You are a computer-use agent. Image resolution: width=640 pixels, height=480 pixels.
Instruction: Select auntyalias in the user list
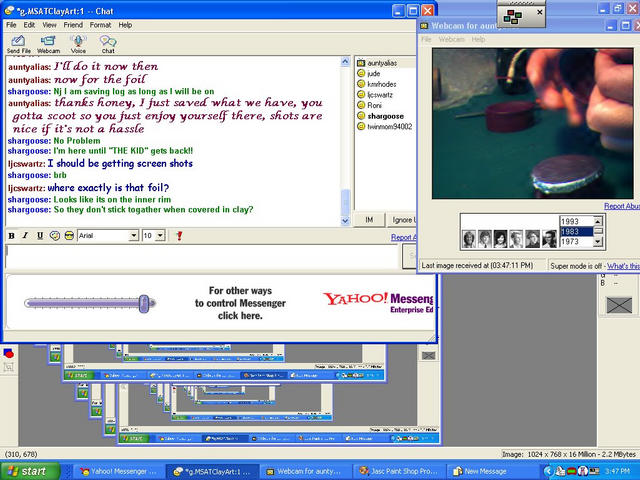(x=382, y=63)
